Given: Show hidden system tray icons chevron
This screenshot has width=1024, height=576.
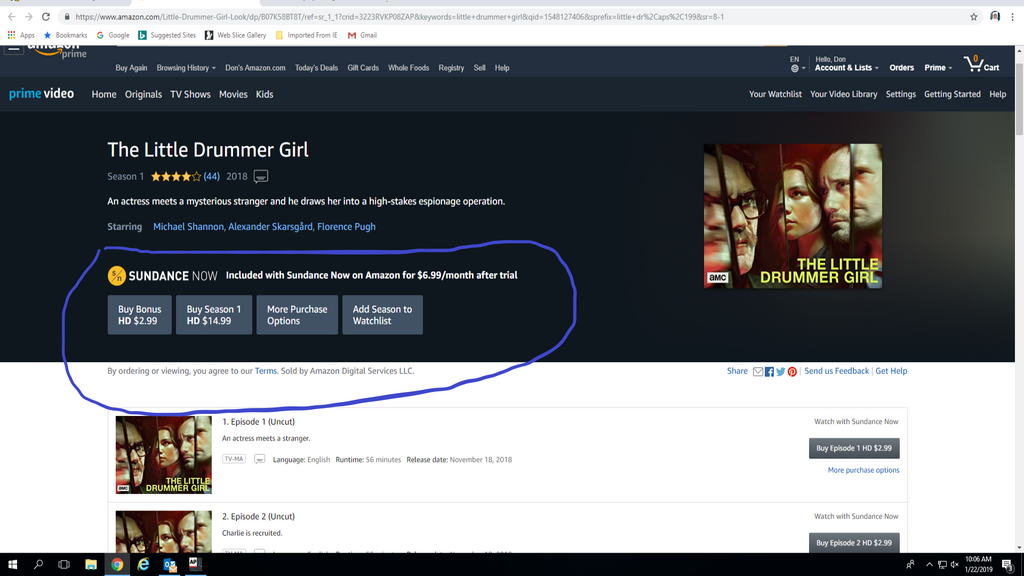Looking at the screenshot, I should (929, 564).
